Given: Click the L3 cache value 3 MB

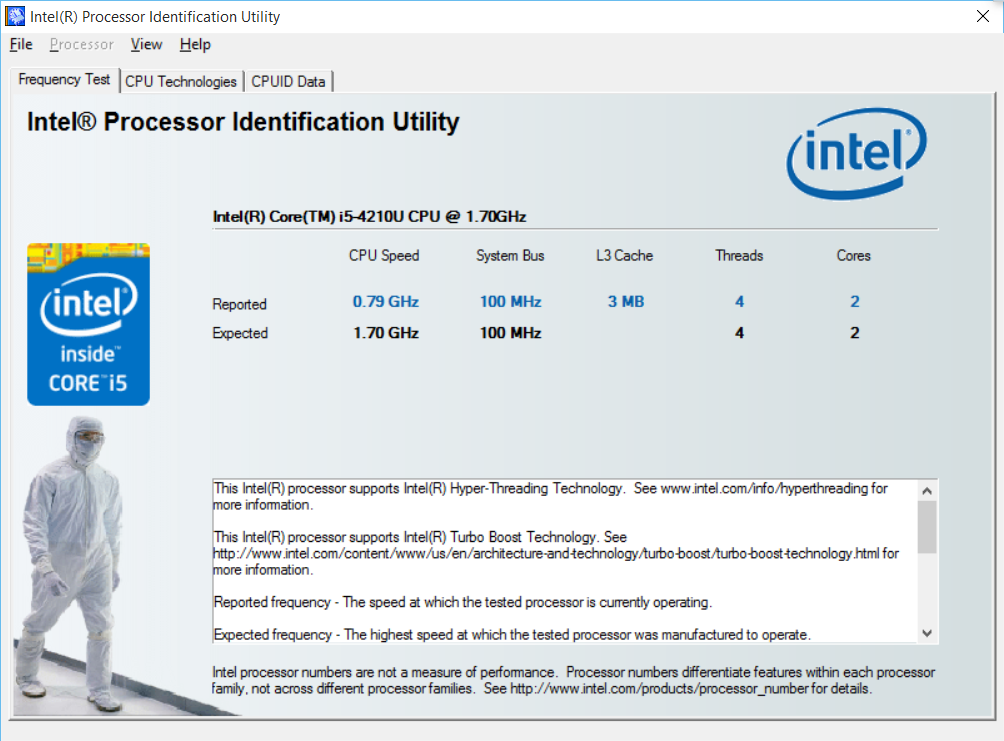Looking at the screenshot, I should pos(626,302).
